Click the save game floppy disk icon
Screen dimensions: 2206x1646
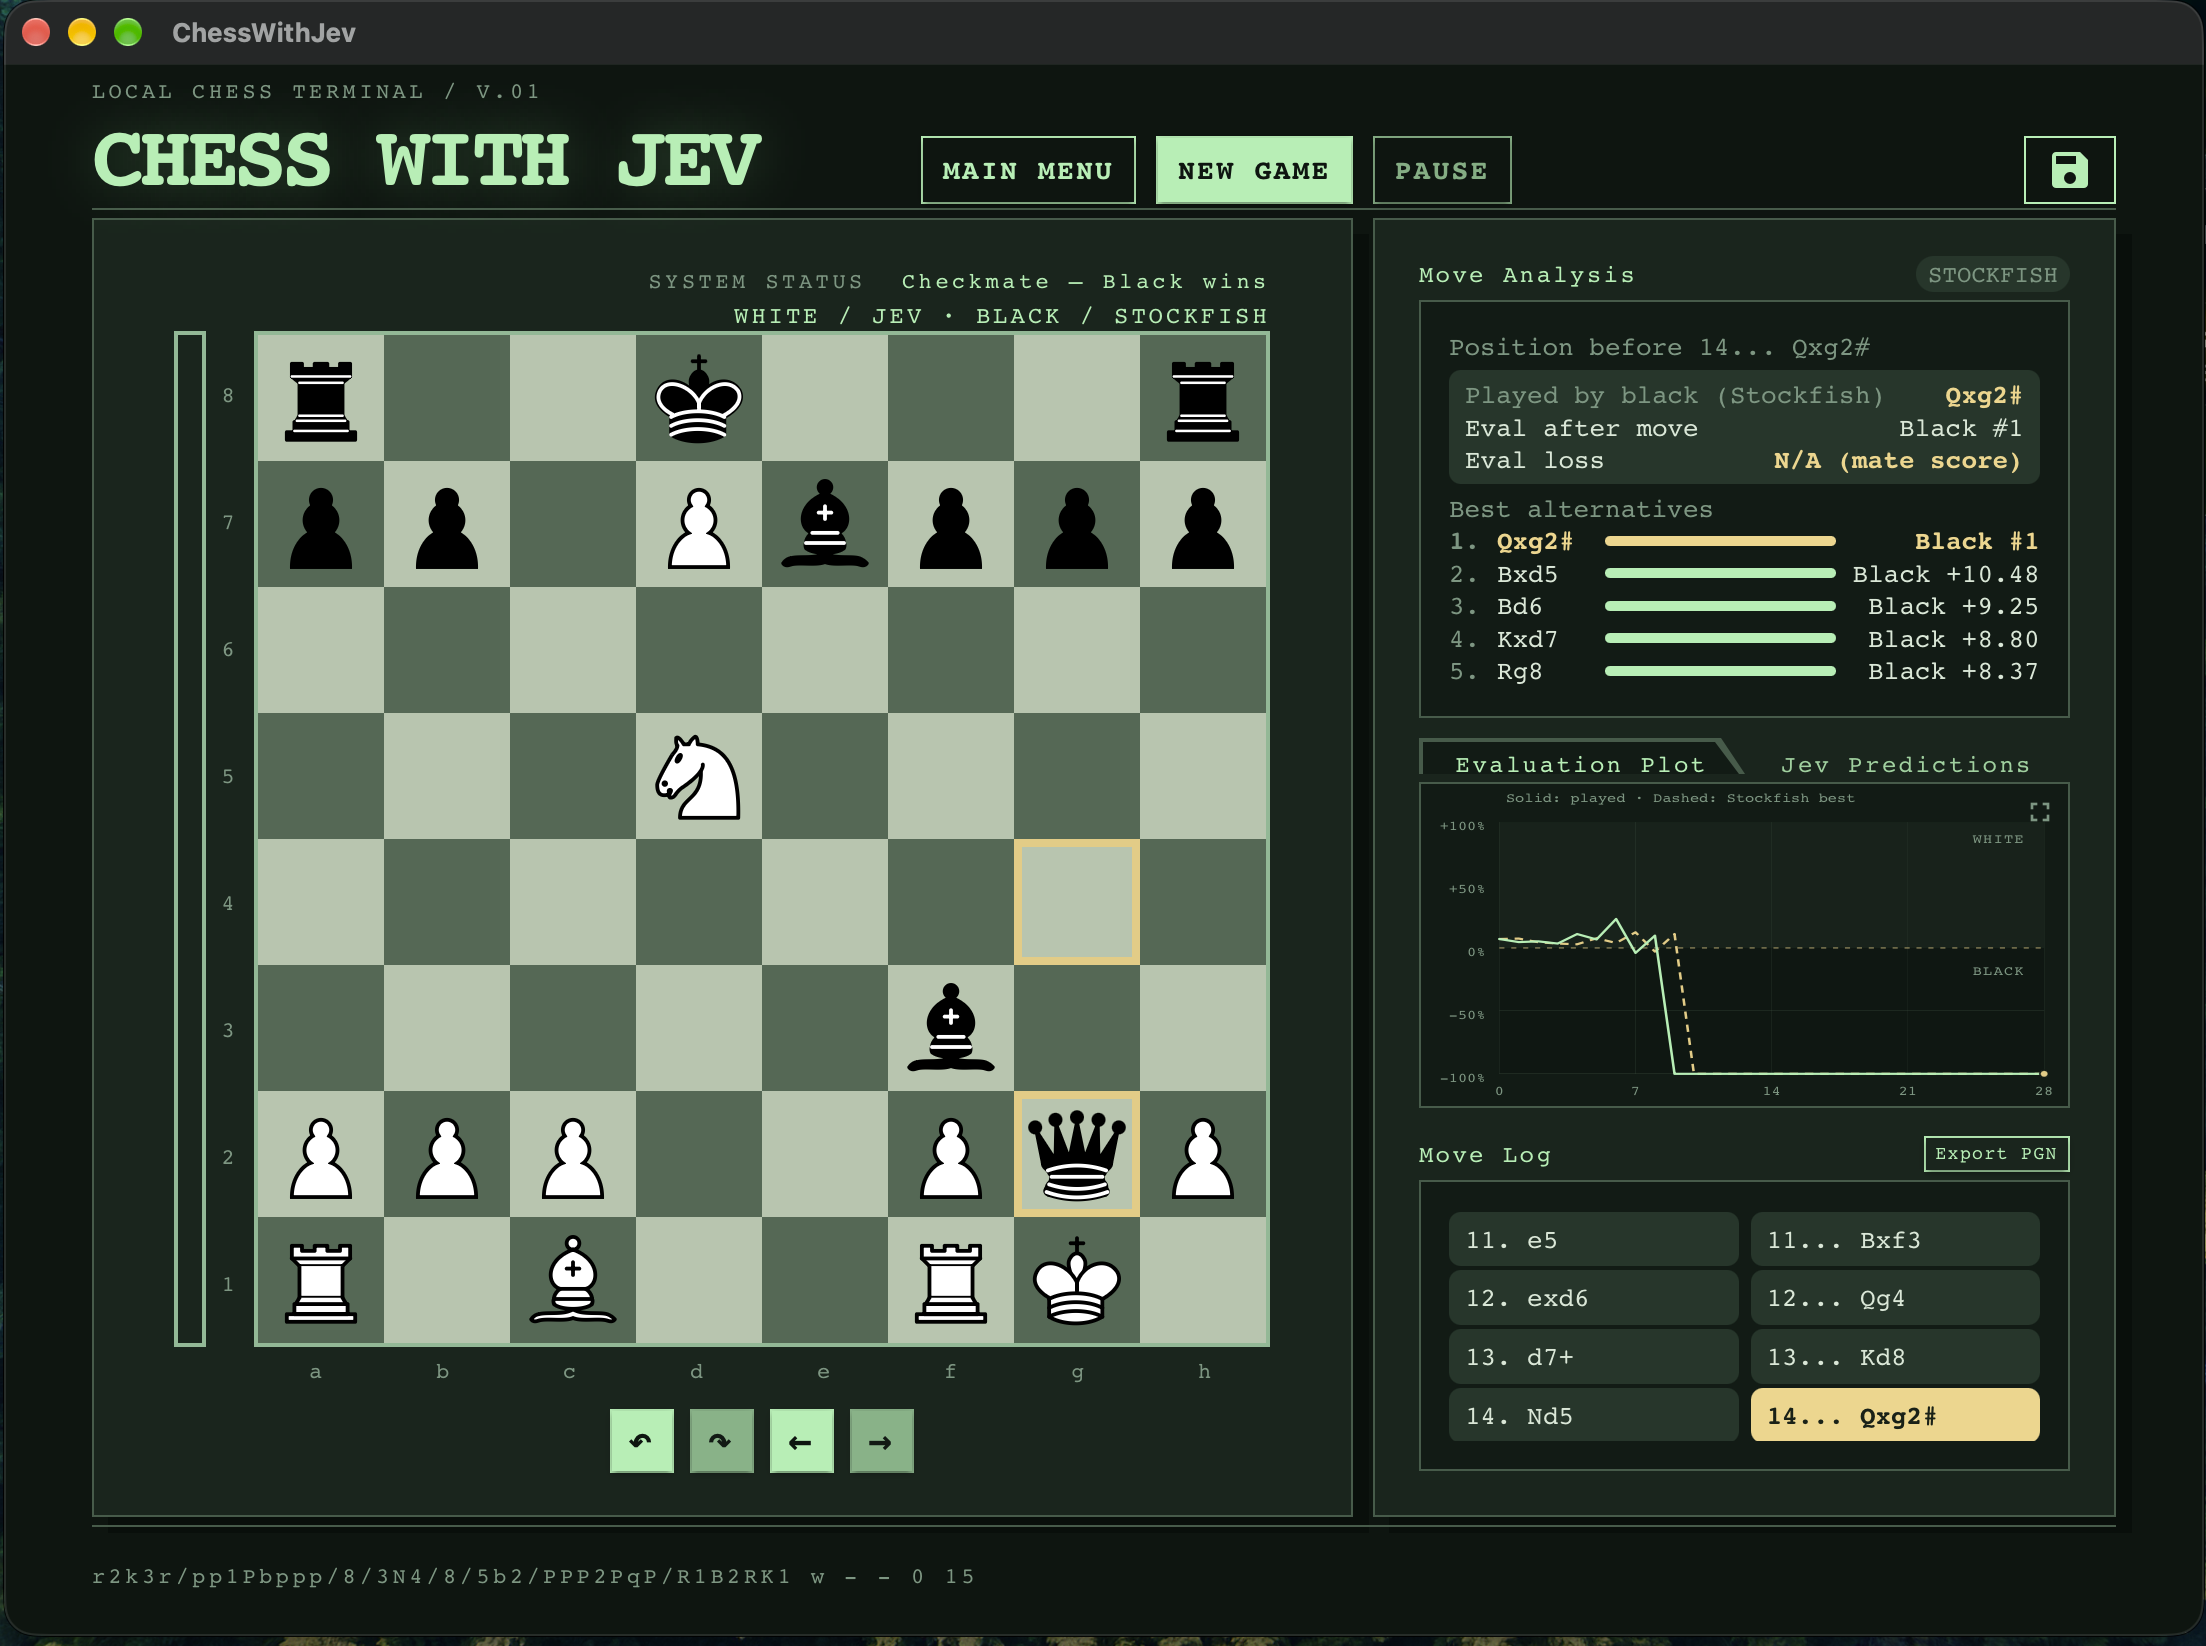point(2068,170)
